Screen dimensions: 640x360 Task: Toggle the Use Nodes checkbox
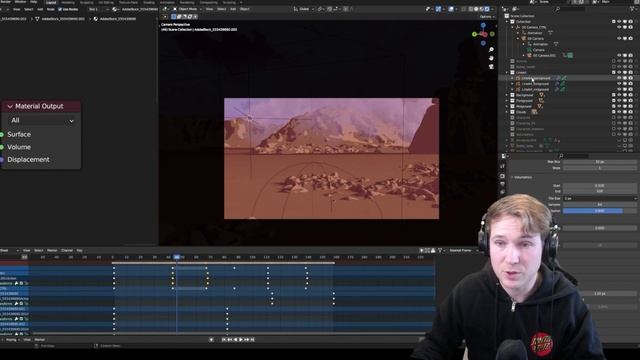tap(60, 9)
